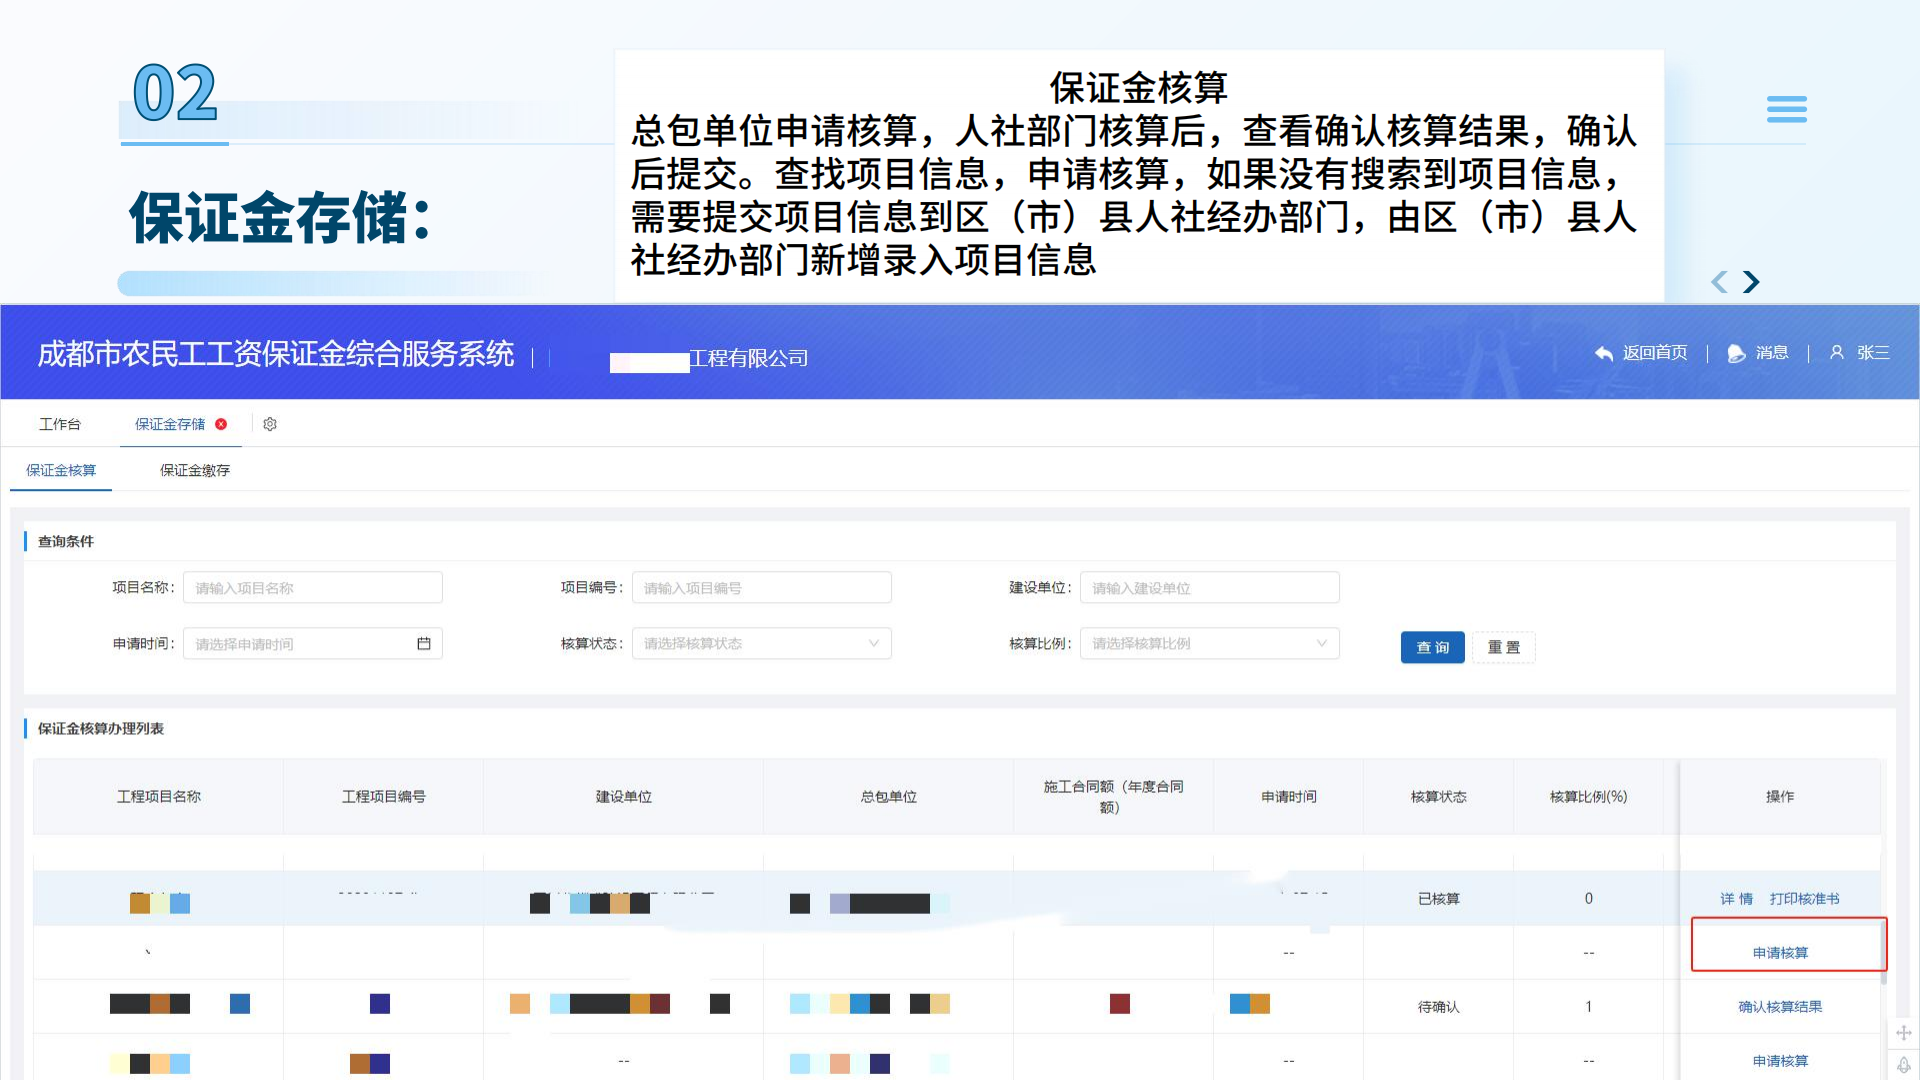Image resolution: width=1920 pixels, height=1080 pixels.
Task: Switch to the 工作台 tab
Action: click(60, 423)
